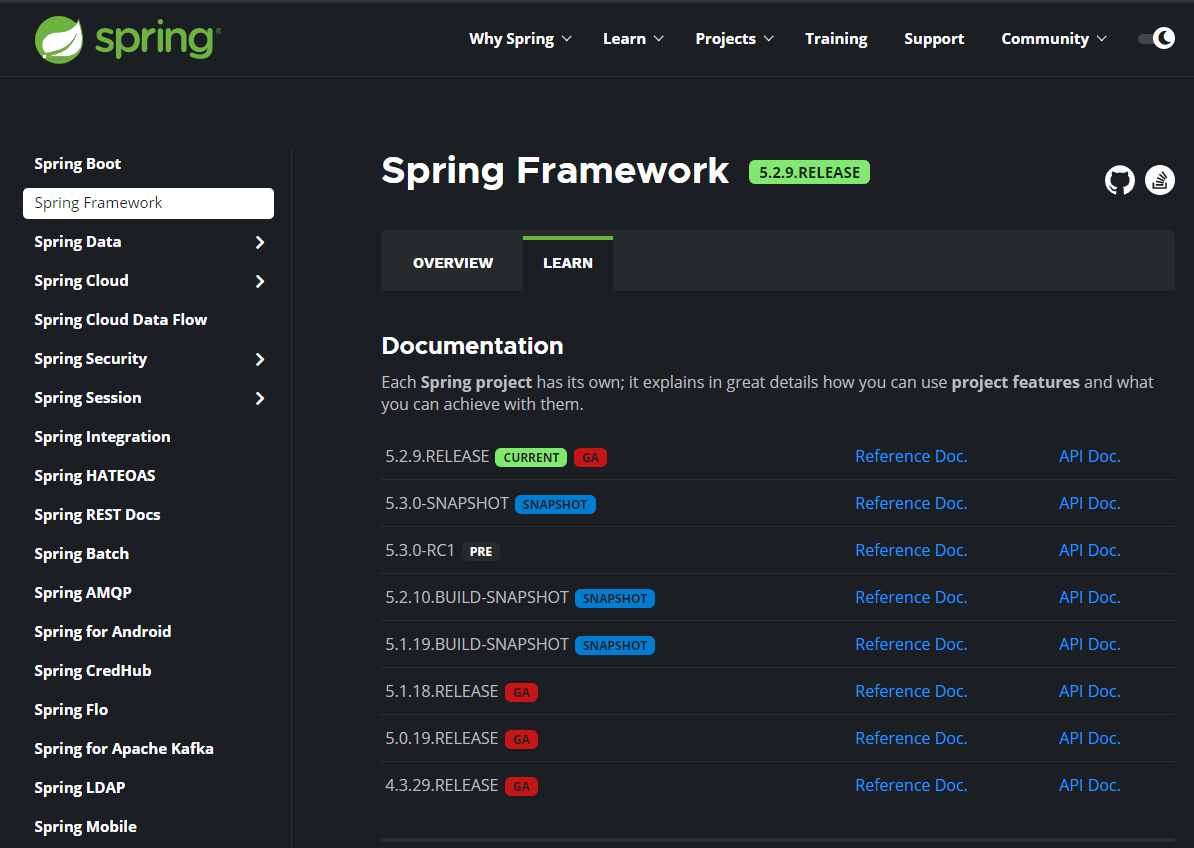Open API Doc. for 5.3.0-SNAPSHOT
Viewport: 1194px width, 848px height.
pos(1090,504)
